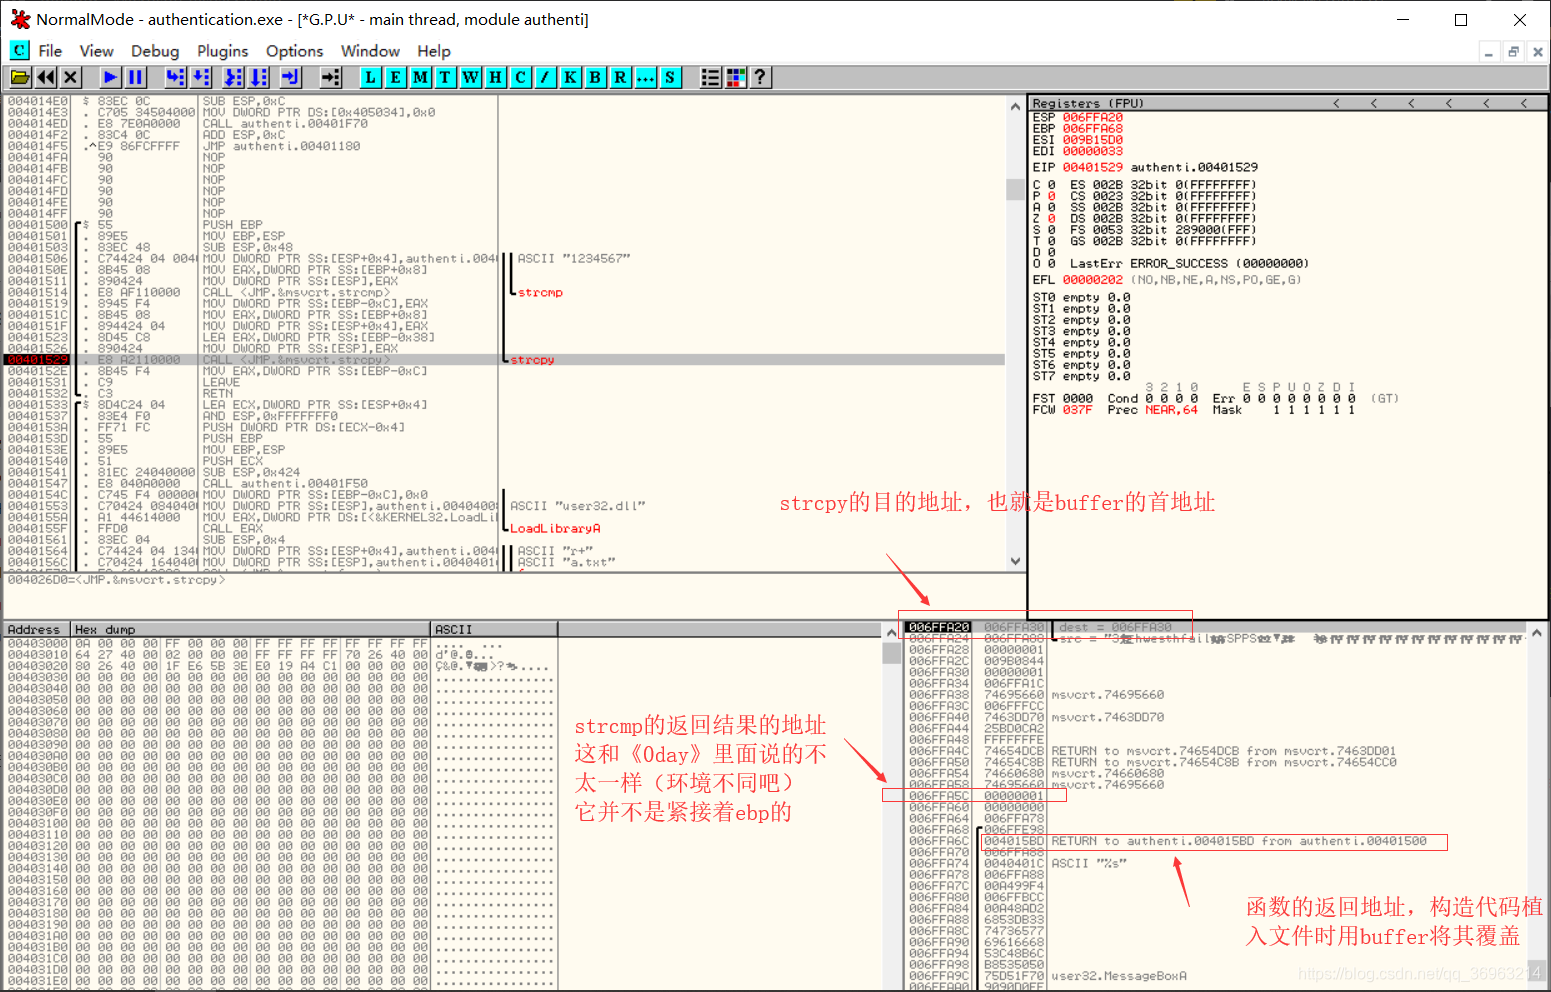Select the PUSH EBP line at 00401500
Image resolution: width=1551 pixels, height=992 pixels.
505,225
